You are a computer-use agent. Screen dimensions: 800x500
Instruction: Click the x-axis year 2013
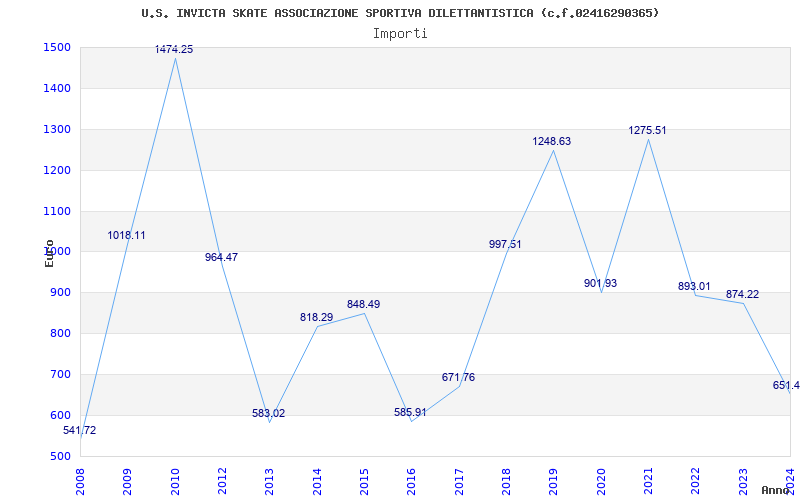pyautogui.click(x=269, y=481)
